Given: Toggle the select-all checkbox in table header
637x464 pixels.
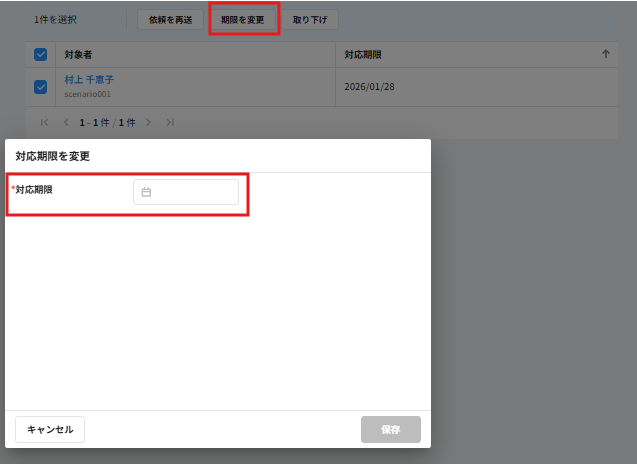Looking at the screenshot, I should (40, 54).
